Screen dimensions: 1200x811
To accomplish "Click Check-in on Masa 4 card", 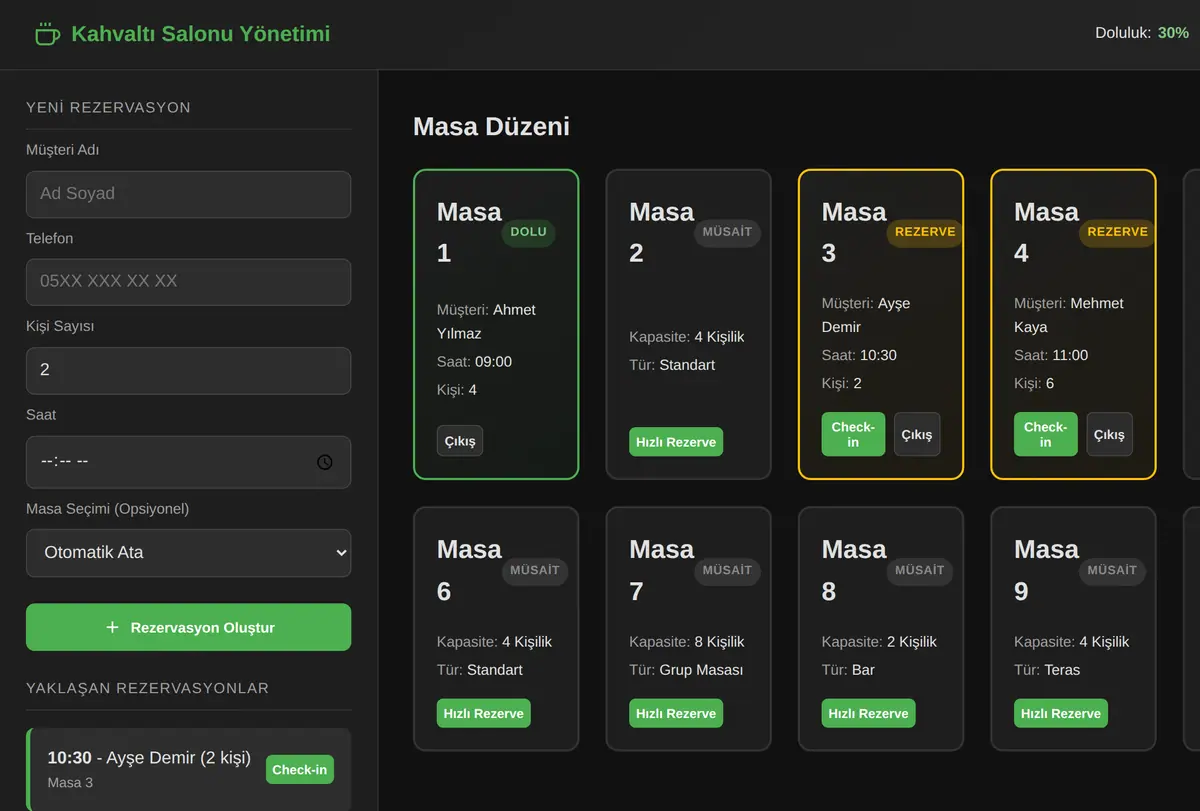I will pyautogui.click(x=1046, y=434).
